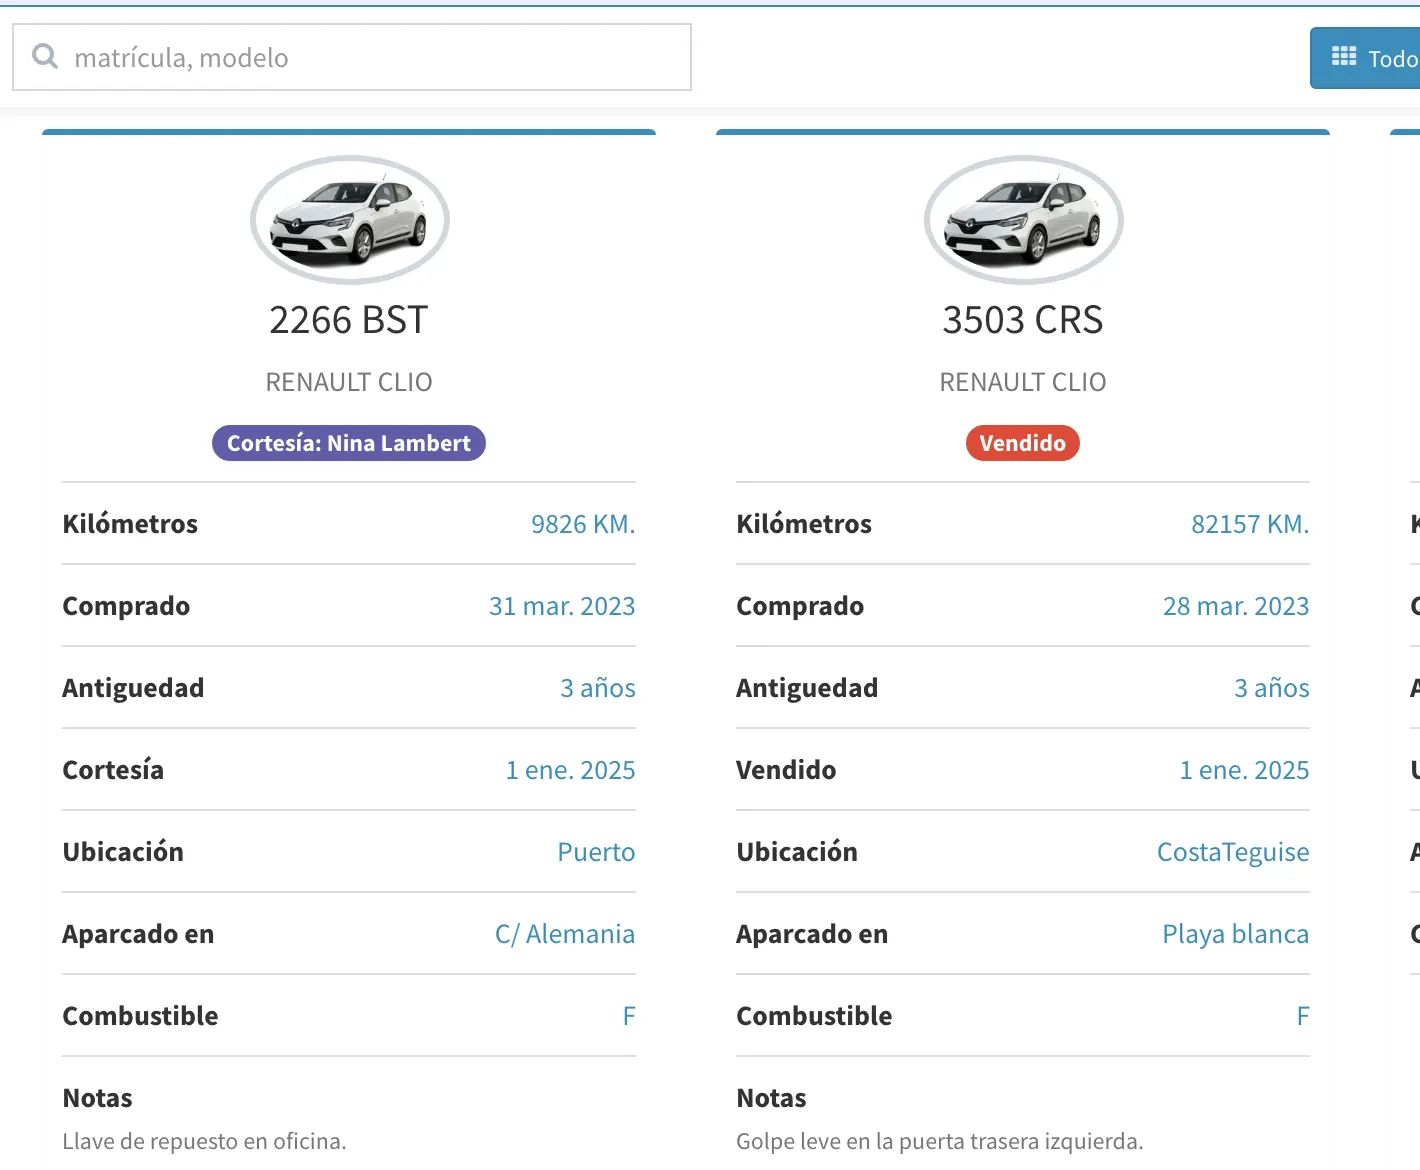Viewport: 1420px width, 1170px height.
Task: Open the 82157 KM. mileage value
Action: pyautogui.click(x=1250, y=524)
